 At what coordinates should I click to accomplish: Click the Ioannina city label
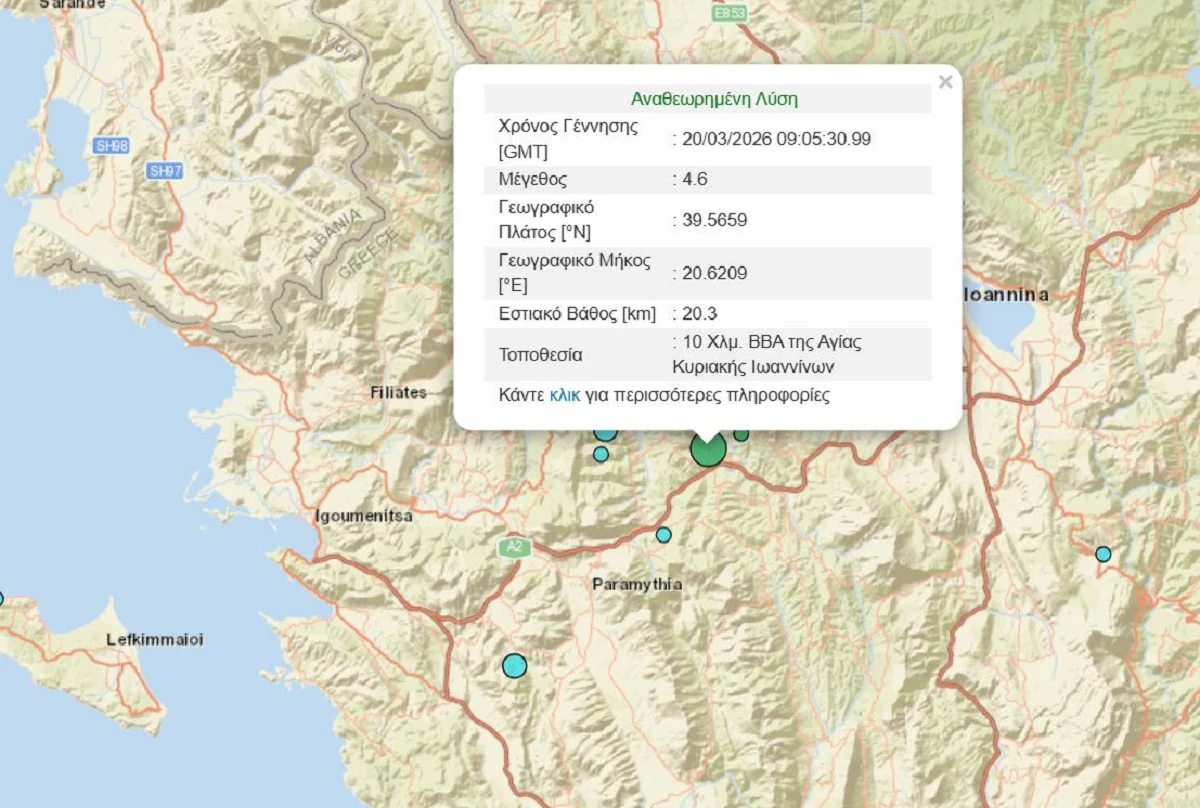[x=1007, y=295]
